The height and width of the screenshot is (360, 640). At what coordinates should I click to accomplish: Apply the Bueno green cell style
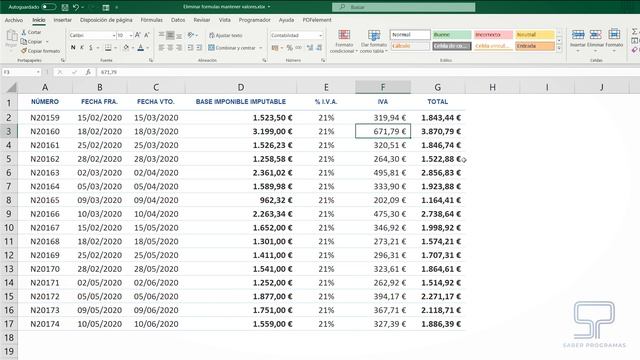coord(452,35)
